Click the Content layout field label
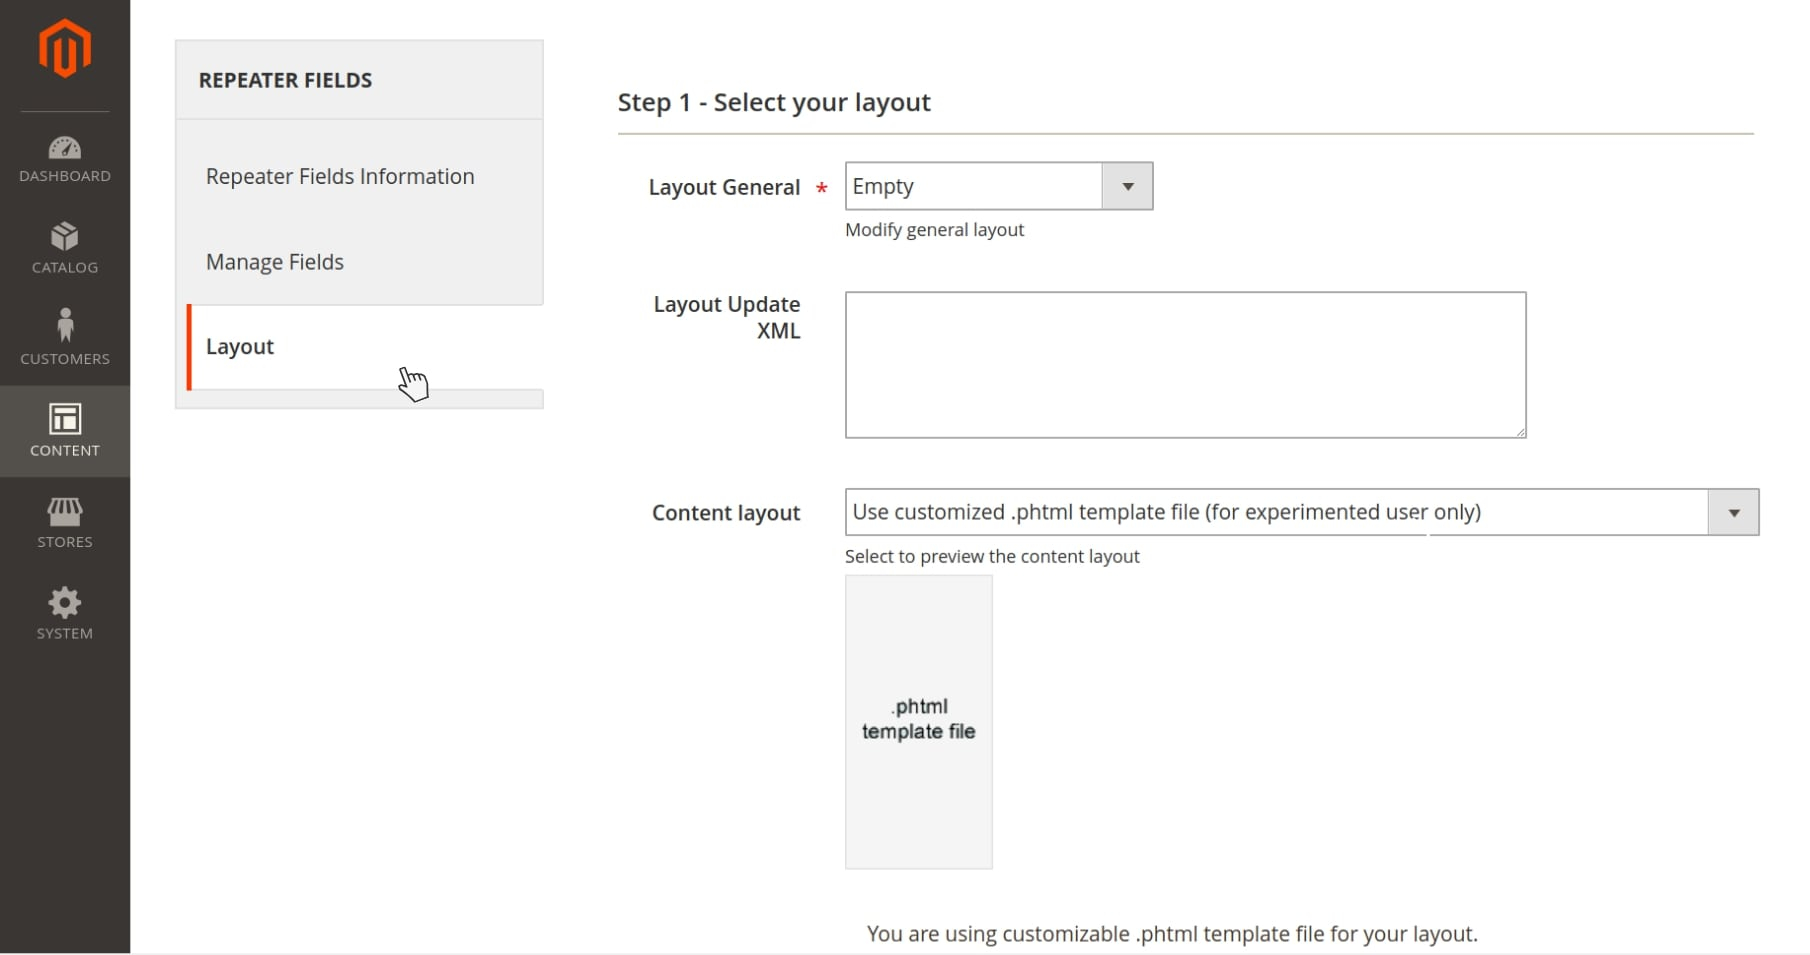The height and width of the screenshot is (955, 1810). [x=726, y=513]
